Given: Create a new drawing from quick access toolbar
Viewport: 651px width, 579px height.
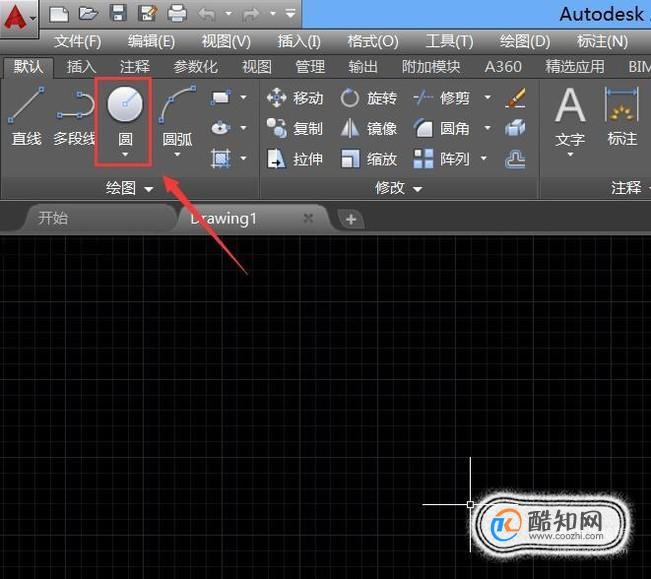Looking at the screenshot, I should click(59, 14).
